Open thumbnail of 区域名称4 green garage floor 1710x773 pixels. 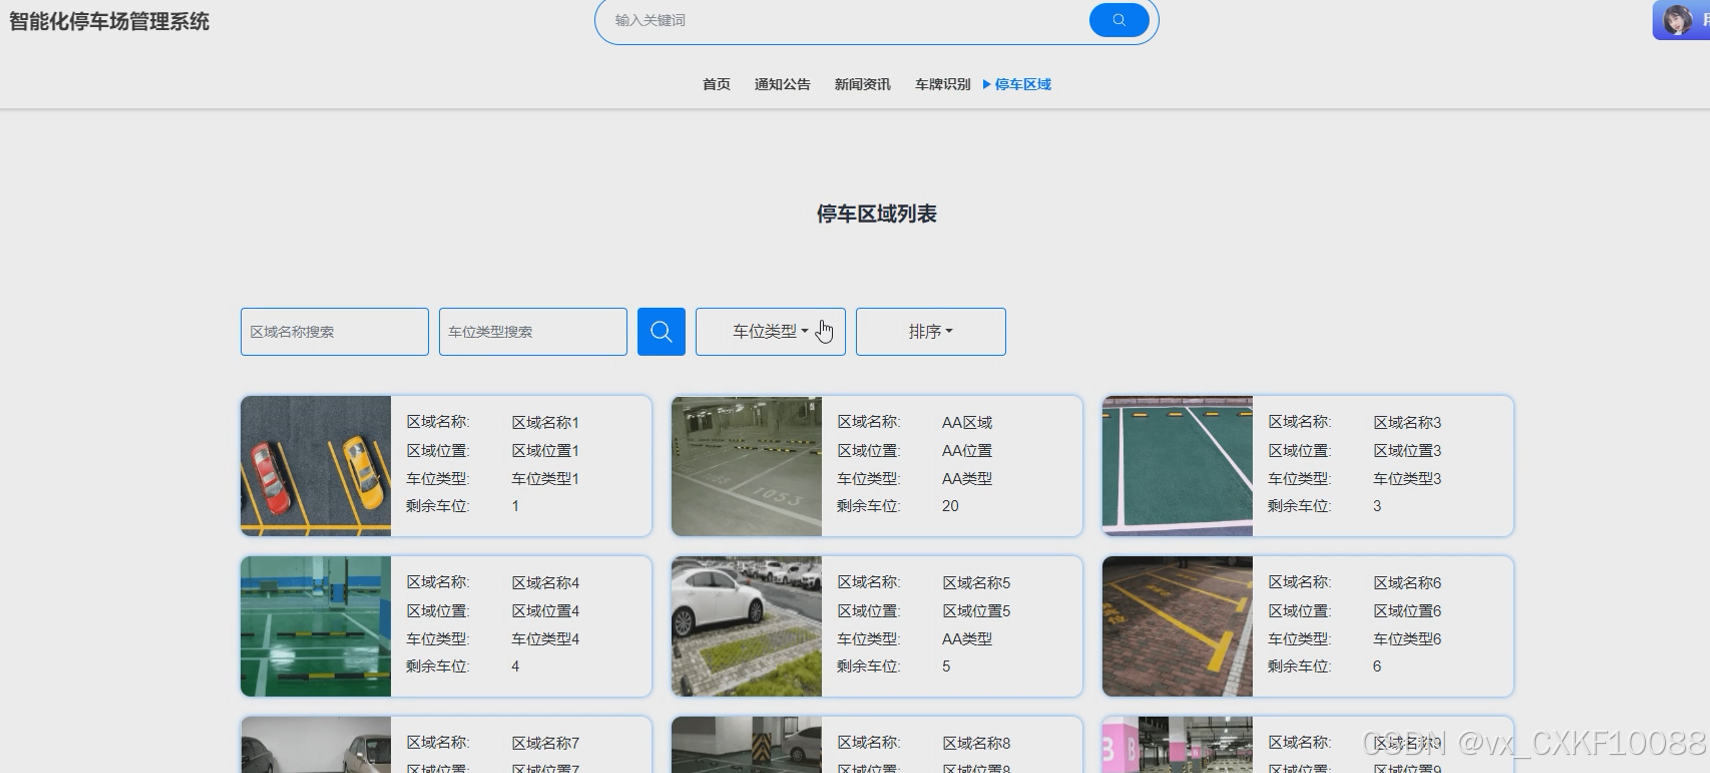(x=316, y=626)
